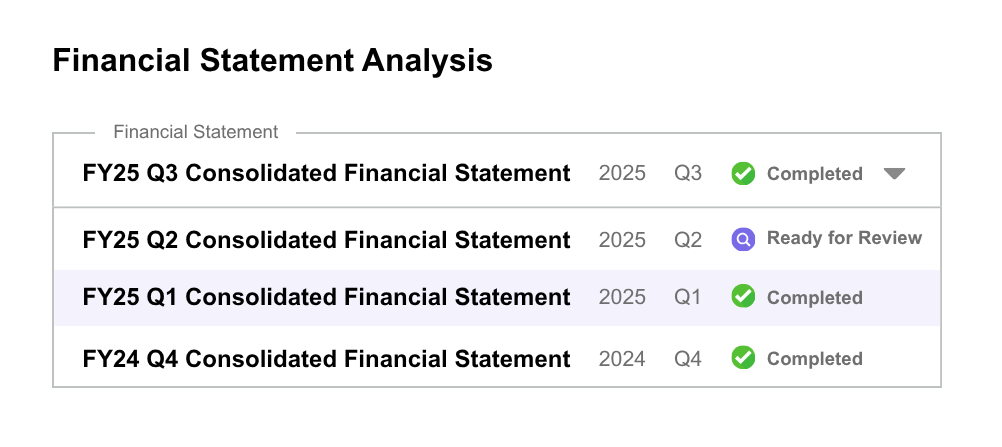Viewport: 1002px width, 447px height.
Task: Click the Q1 quarter label in highlighted row
Action: click(x=688, y=298)
